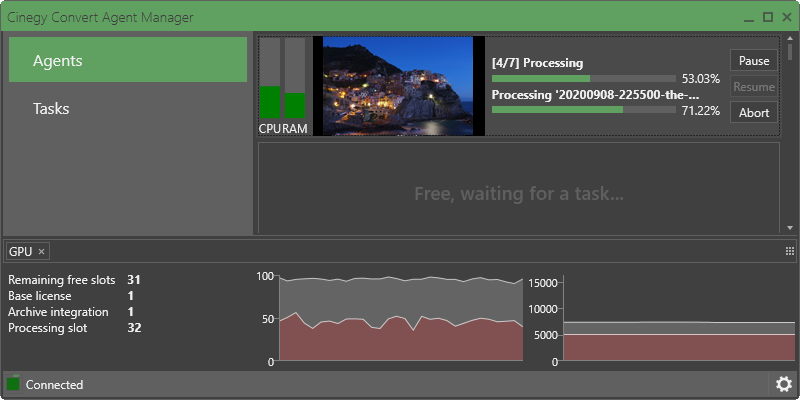Open the panel grid options icon
Viewport: 800px width, 400px height.
790,251
